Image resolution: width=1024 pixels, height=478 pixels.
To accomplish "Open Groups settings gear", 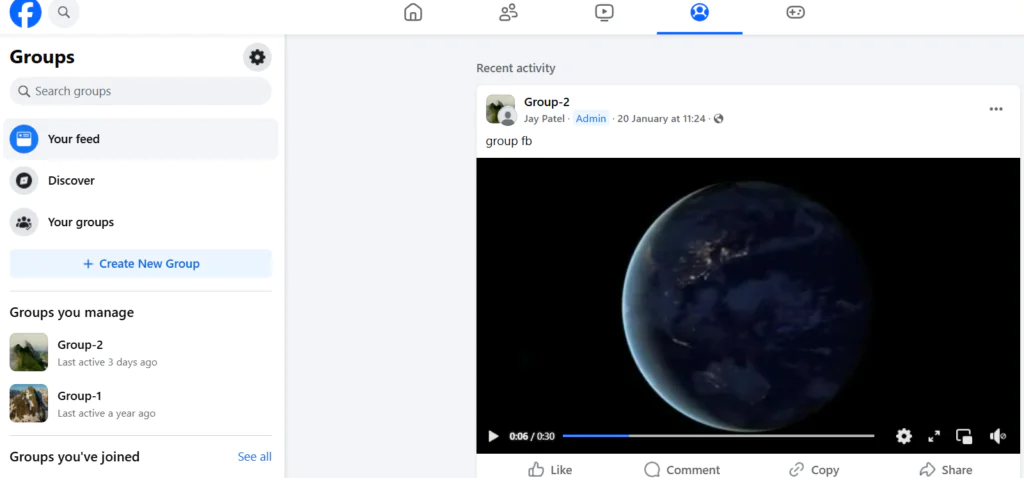I will (257, 57).
